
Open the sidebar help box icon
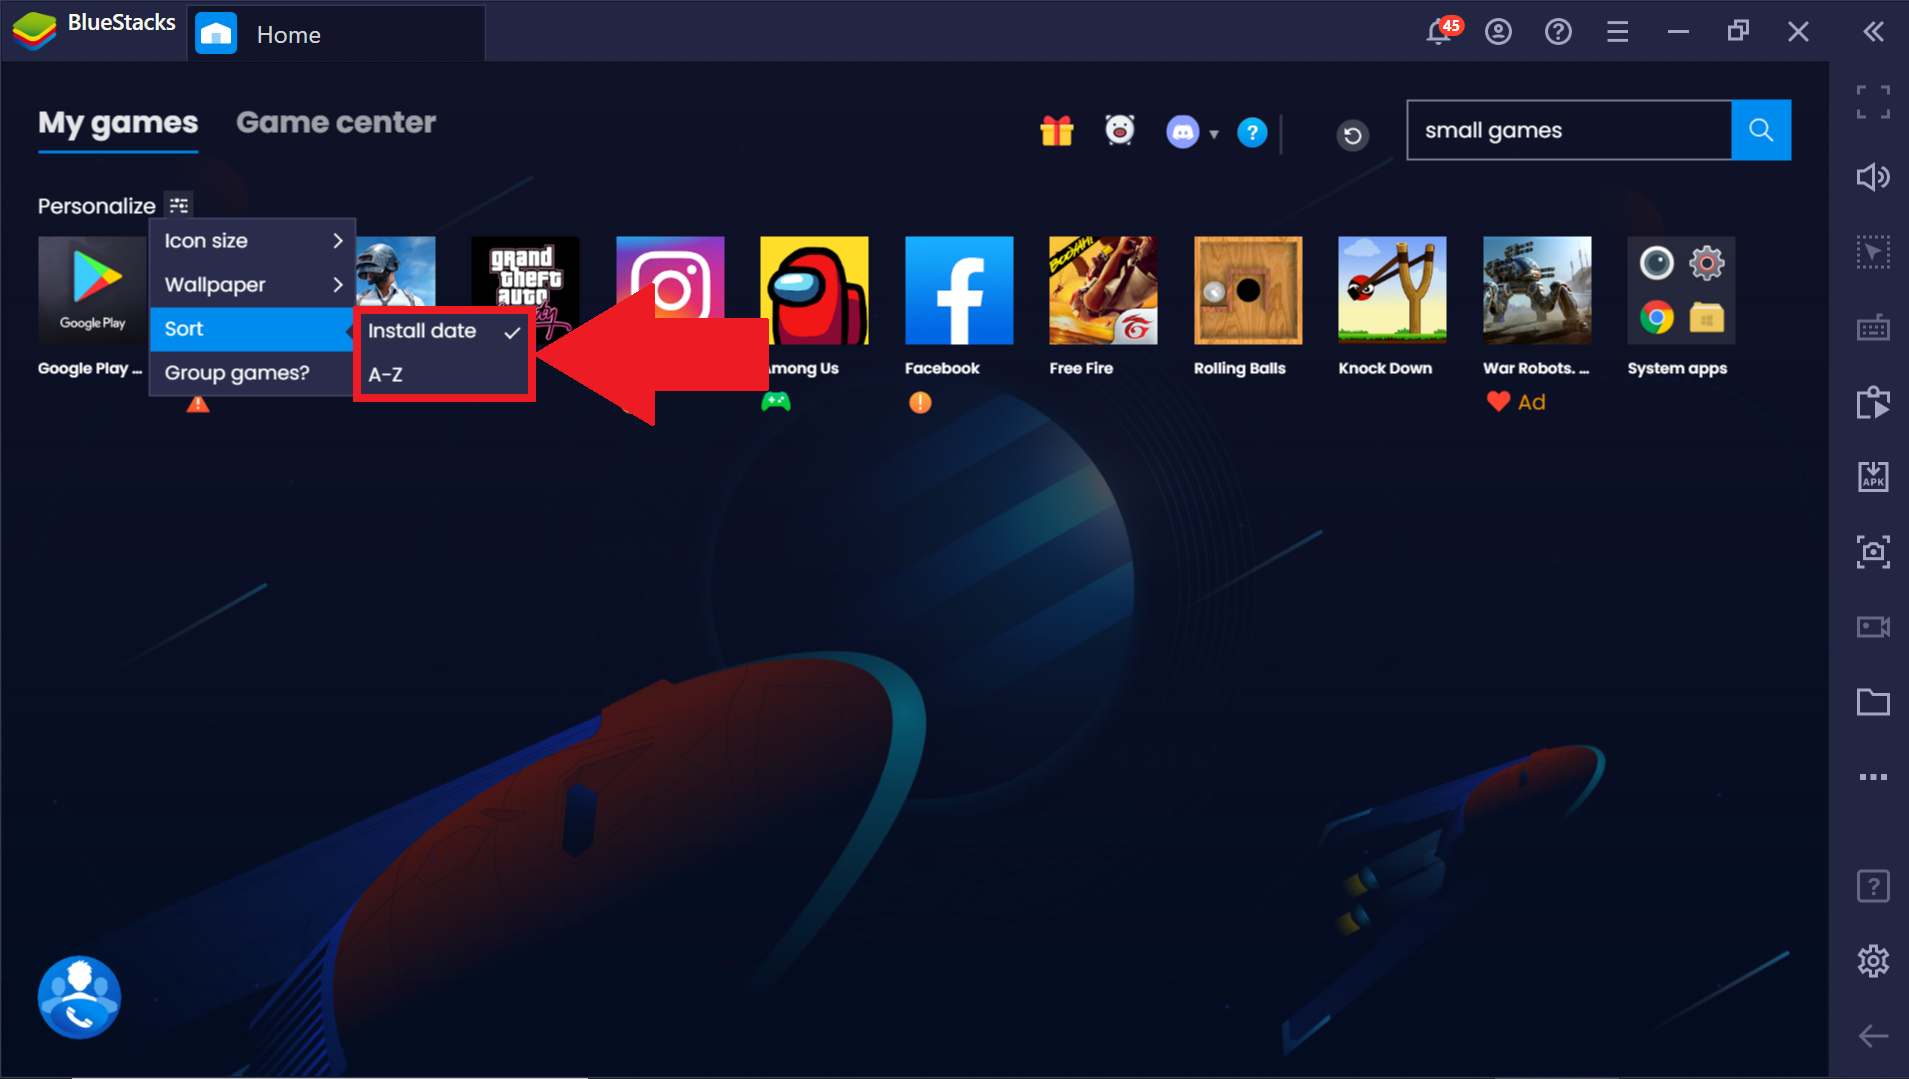1873,886
